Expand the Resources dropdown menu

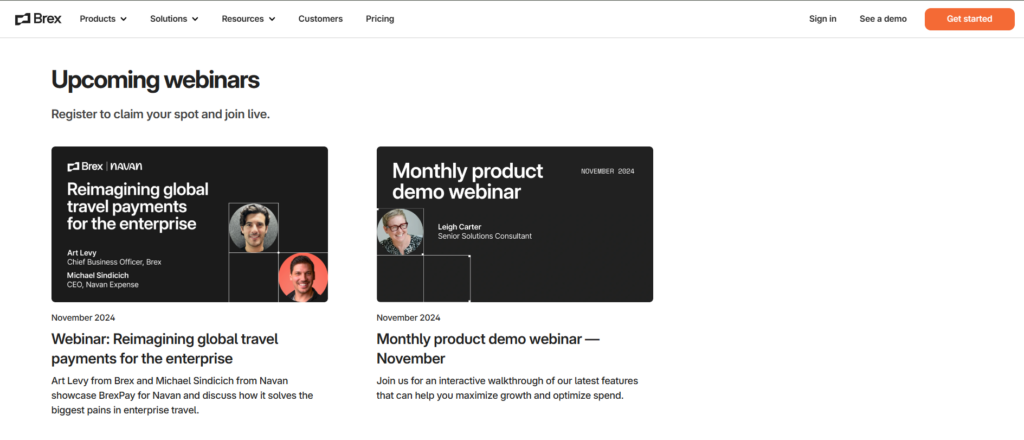(248, 19)
